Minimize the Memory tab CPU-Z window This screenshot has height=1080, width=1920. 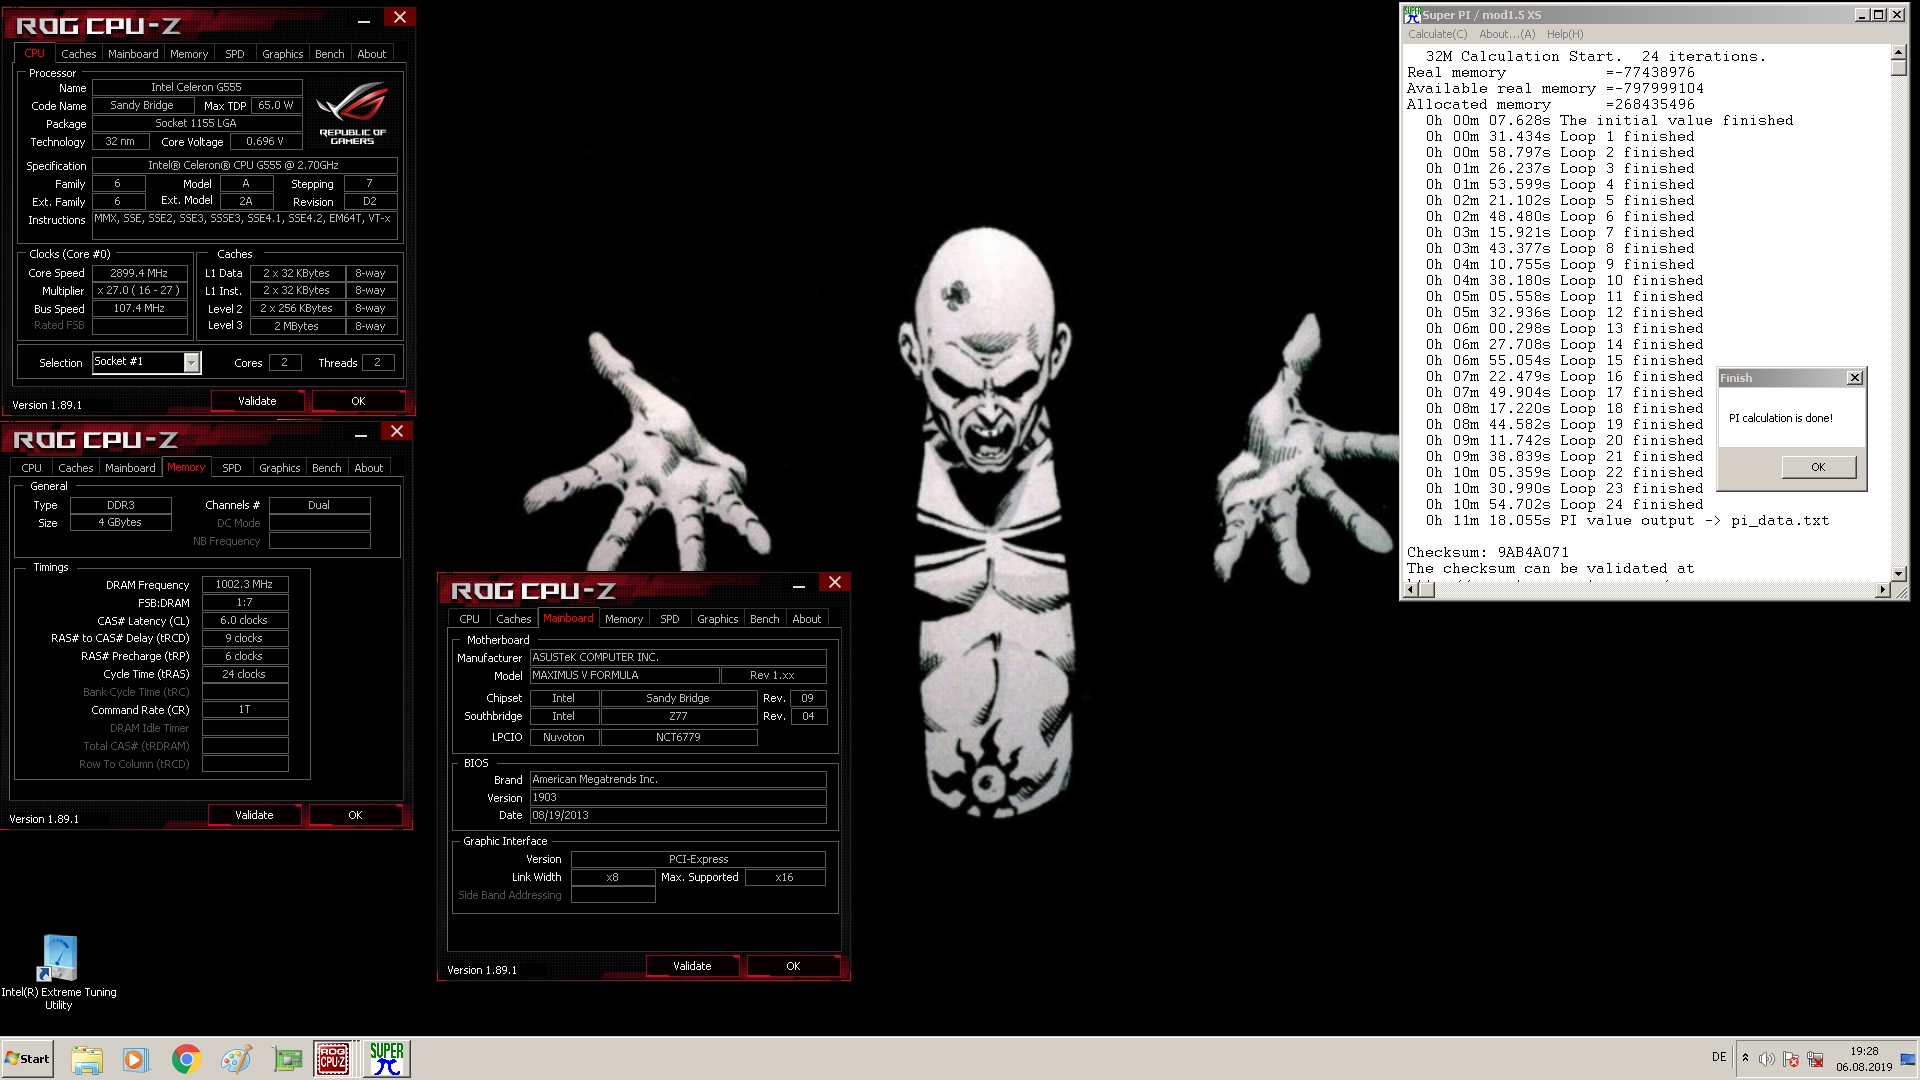pyautogui.click(x=361, y=434)
